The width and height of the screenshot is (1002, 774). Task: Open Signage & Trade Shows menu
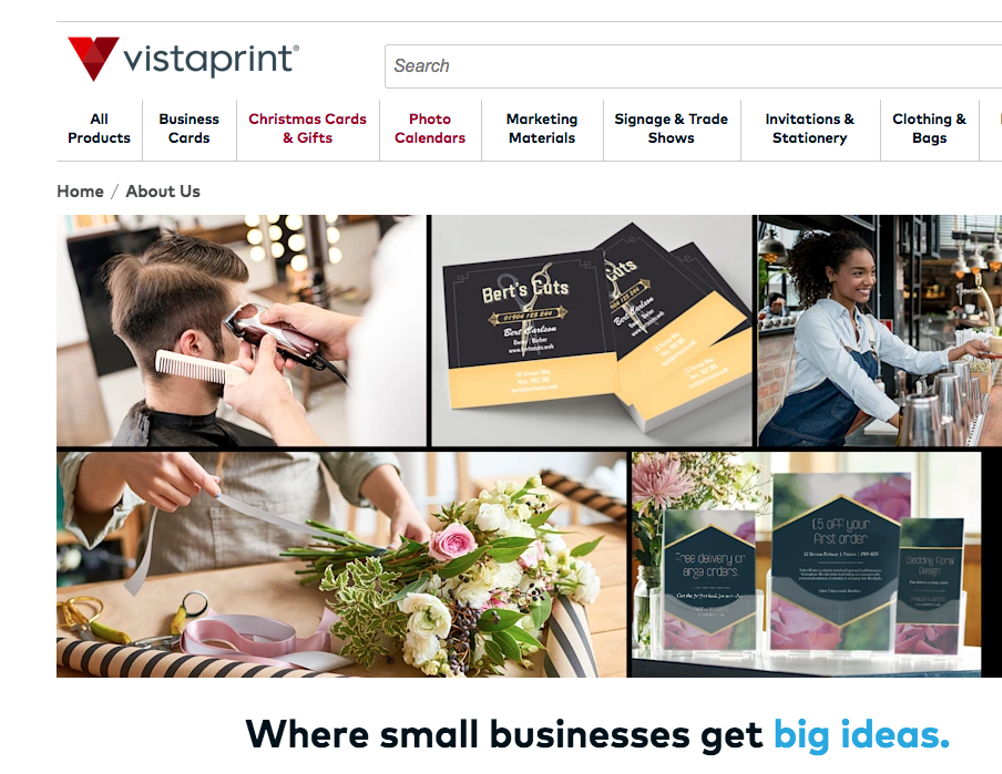(x=671, y=128)
